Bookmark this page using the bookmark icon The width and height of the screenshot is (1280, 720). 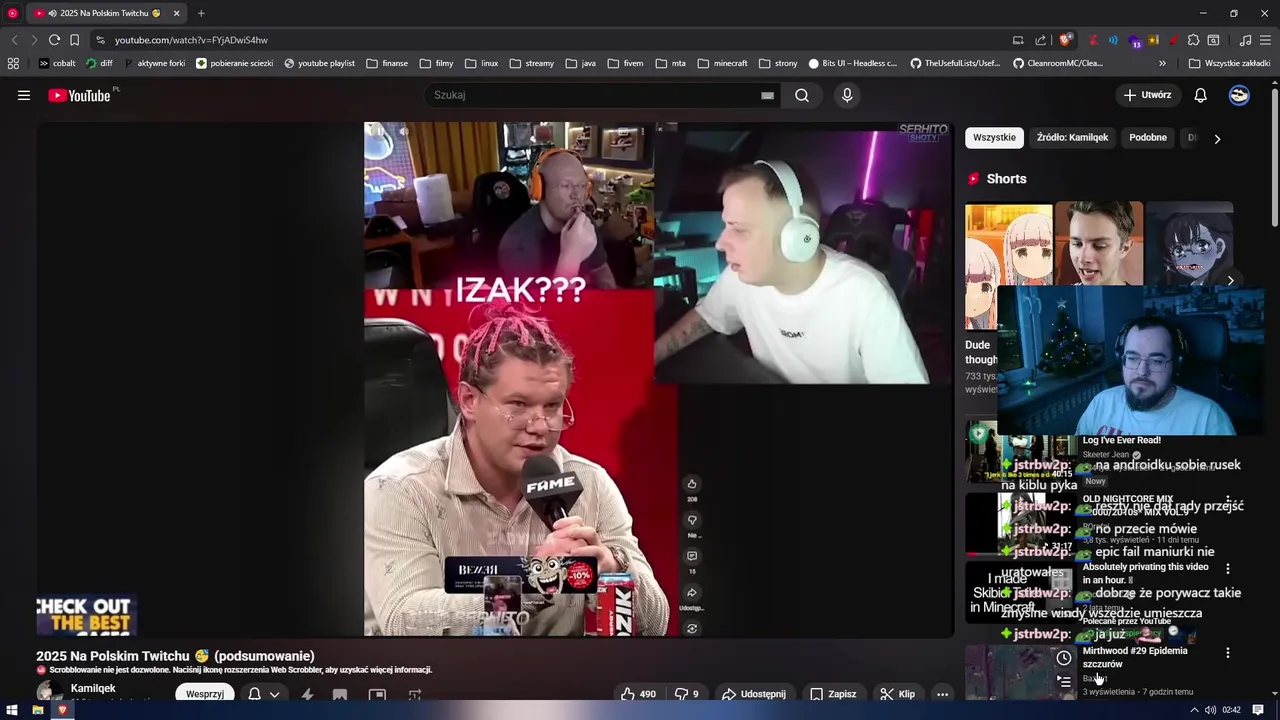click(x=74, y=40)
